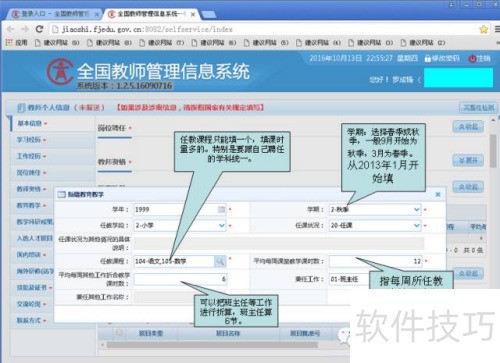The width and height of the screenshot is (500, 363).
Task: Click the left arrow of horizontal scrollbar
Action: (102, 345)
